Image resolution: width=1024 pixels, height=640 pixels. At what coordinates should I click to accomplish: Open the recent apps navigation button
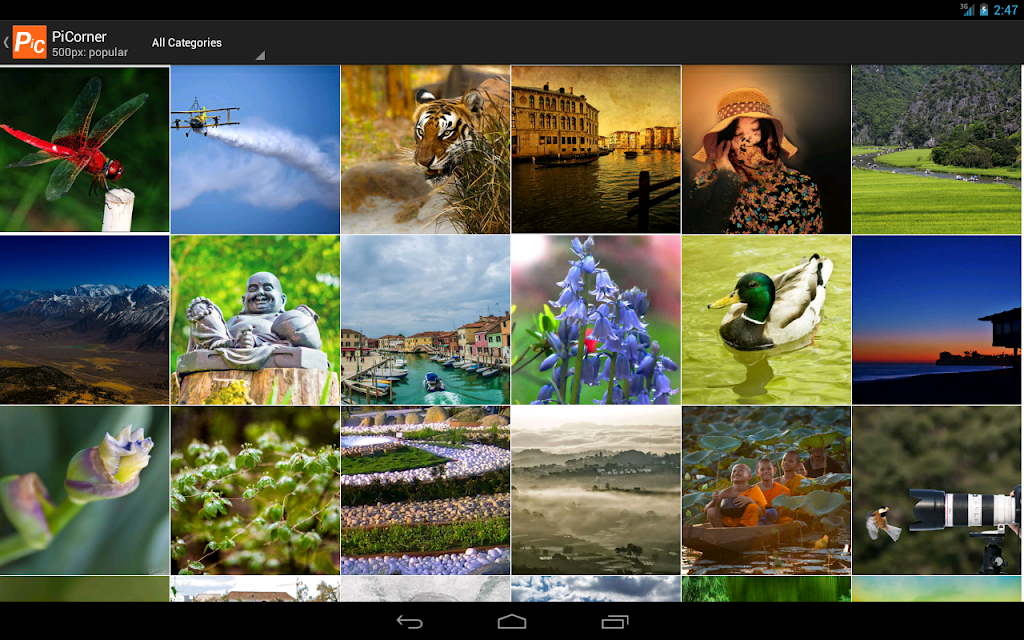pyautogui.click(x=615, y=622)
